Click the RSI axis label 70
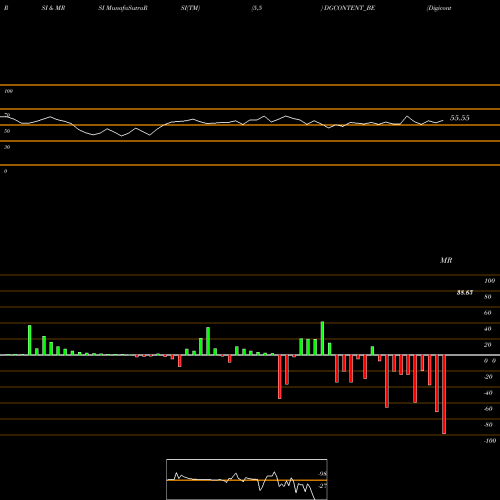500x500 pixels. 7,115
